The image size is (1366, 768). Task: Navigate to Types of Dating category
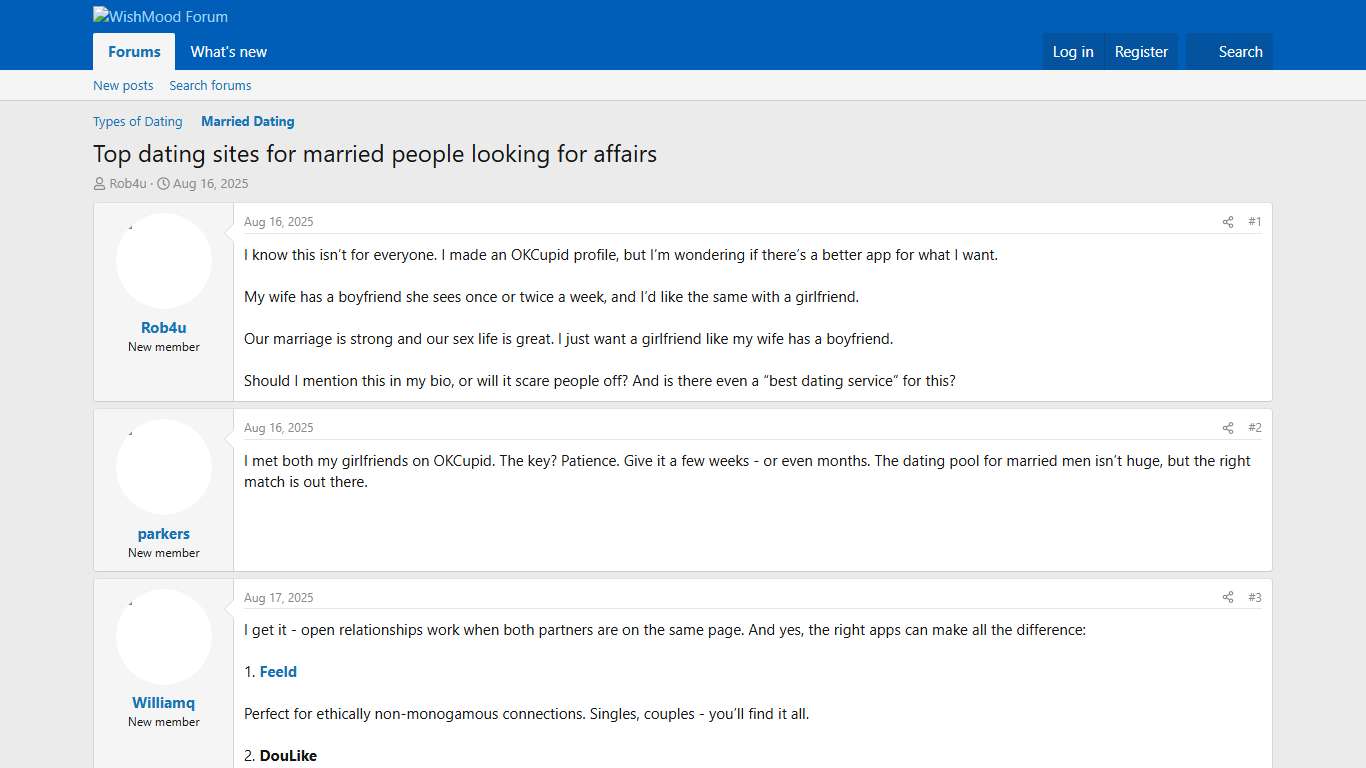tap(137, 121)
